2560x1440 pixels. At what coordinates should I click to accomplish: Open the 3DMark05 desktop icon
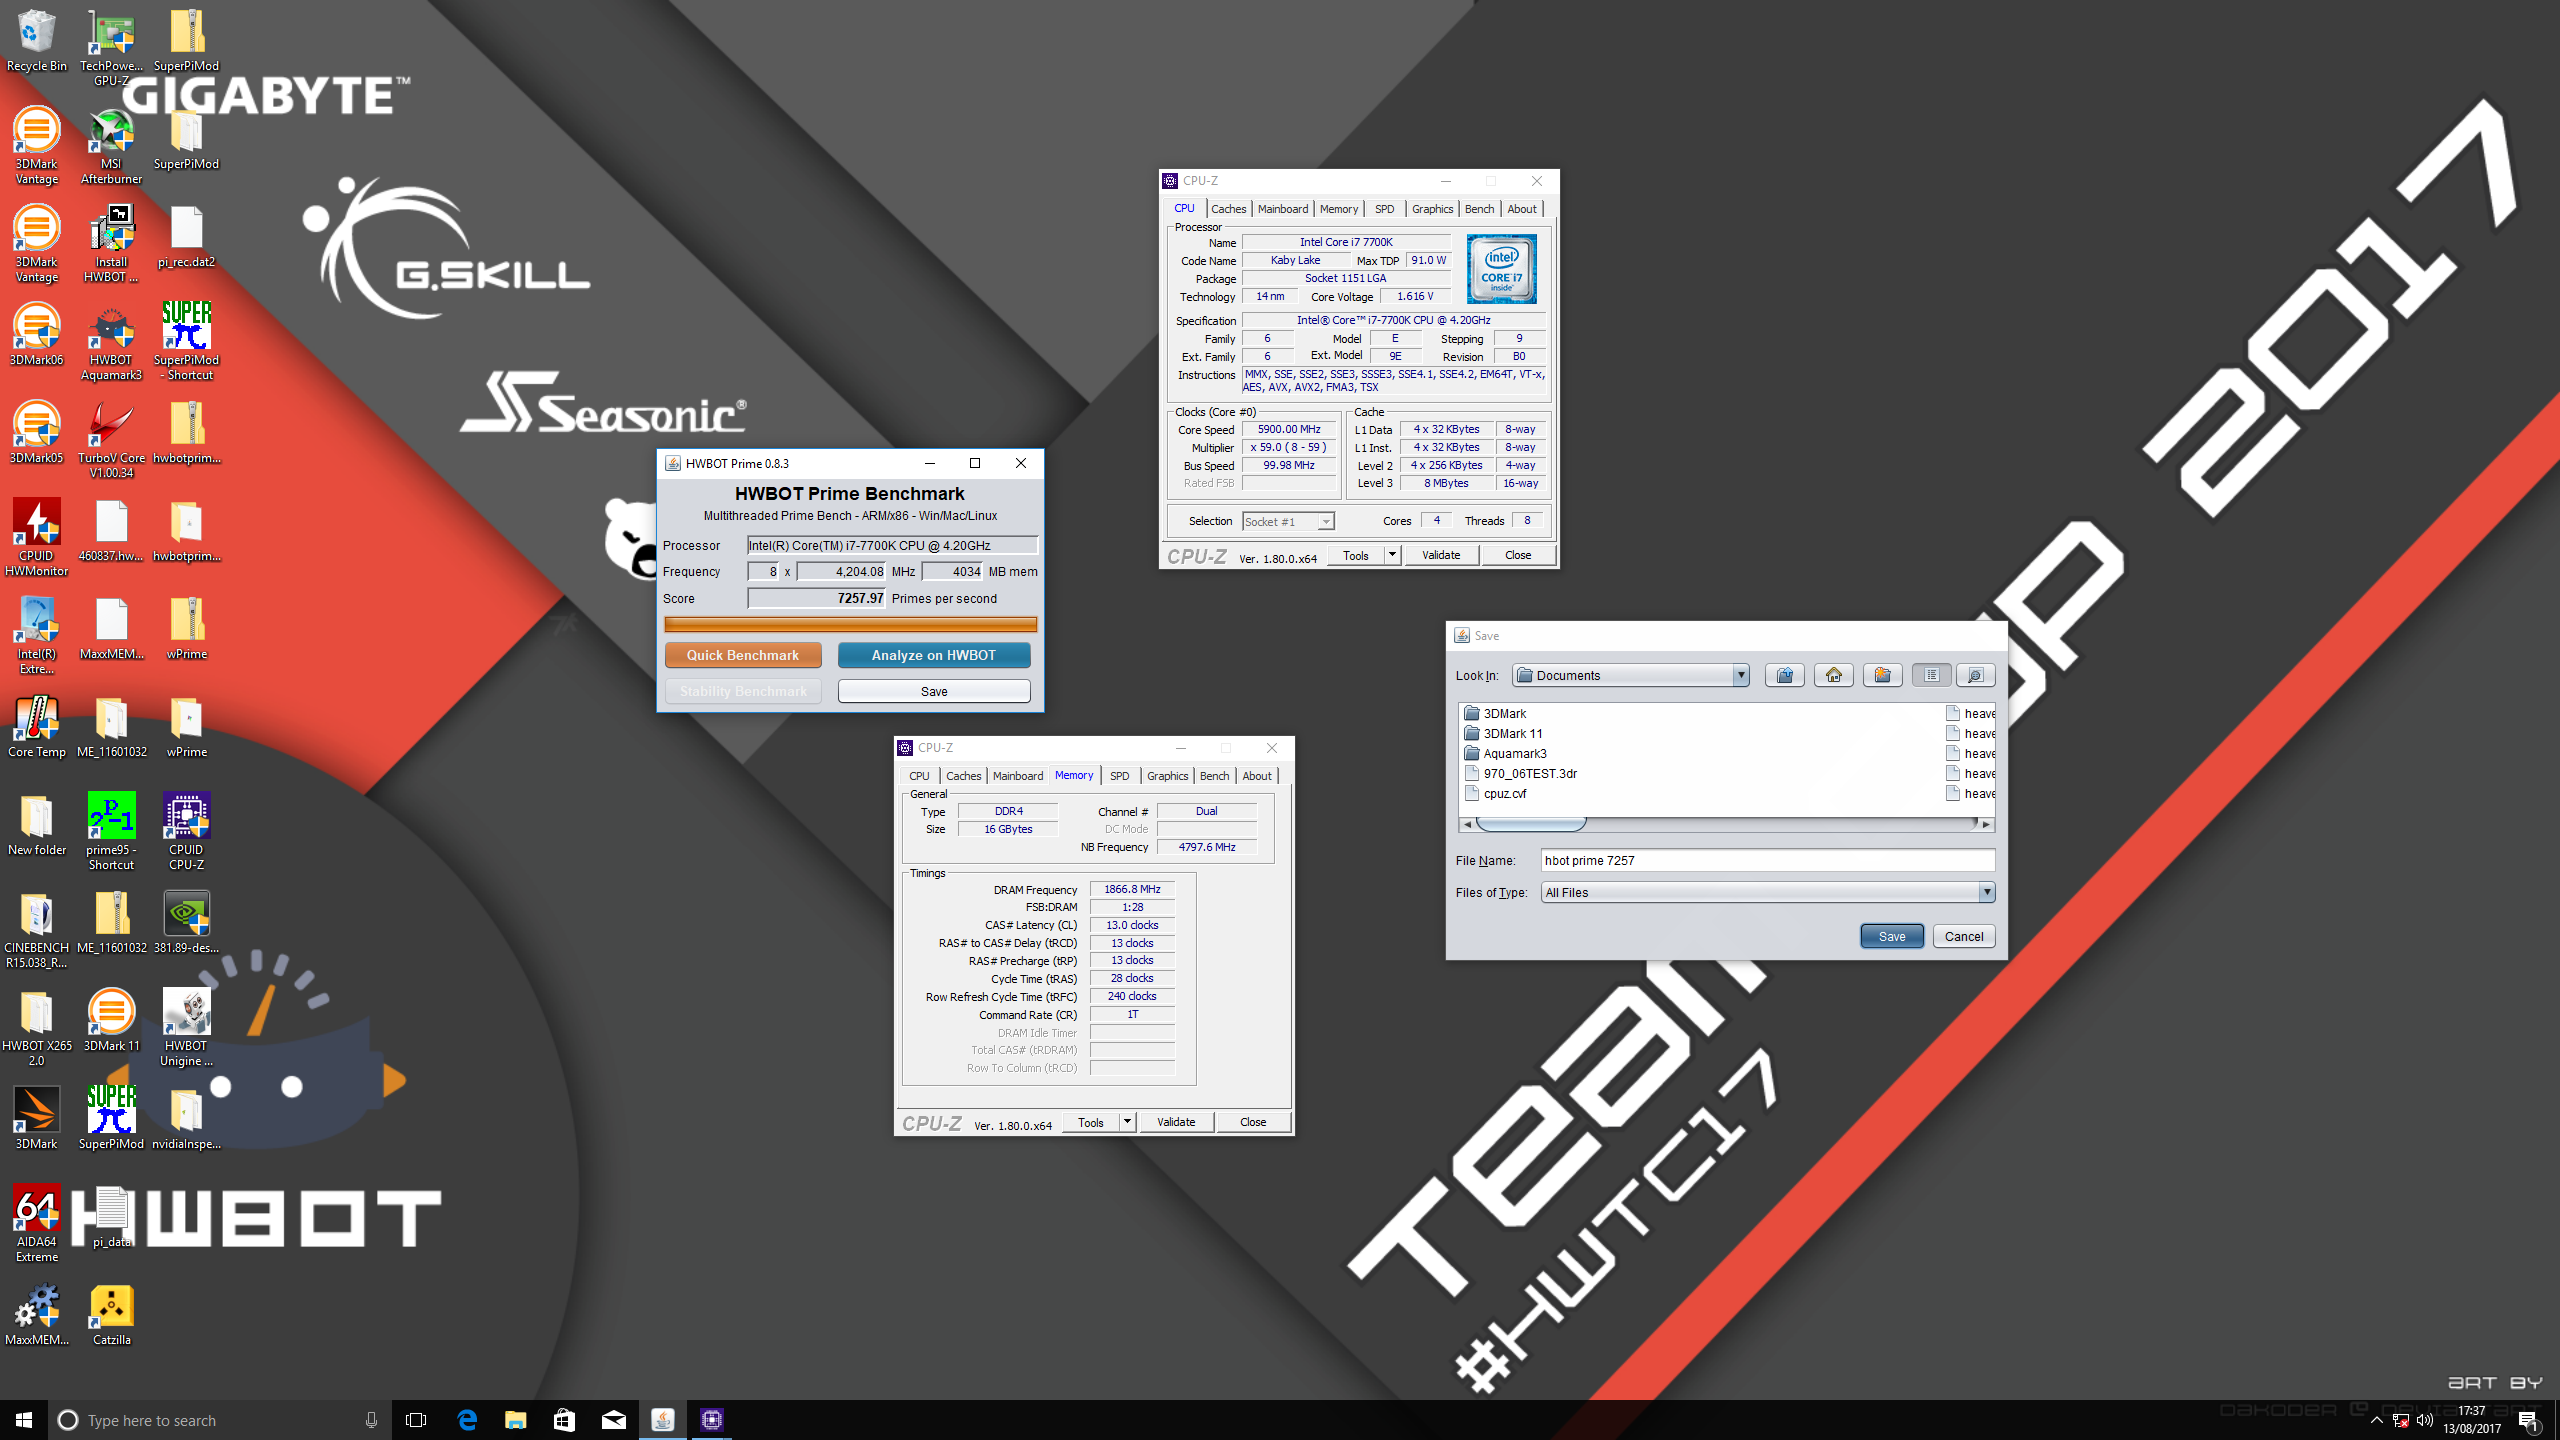pyautogui.click(x=37, y=432)
